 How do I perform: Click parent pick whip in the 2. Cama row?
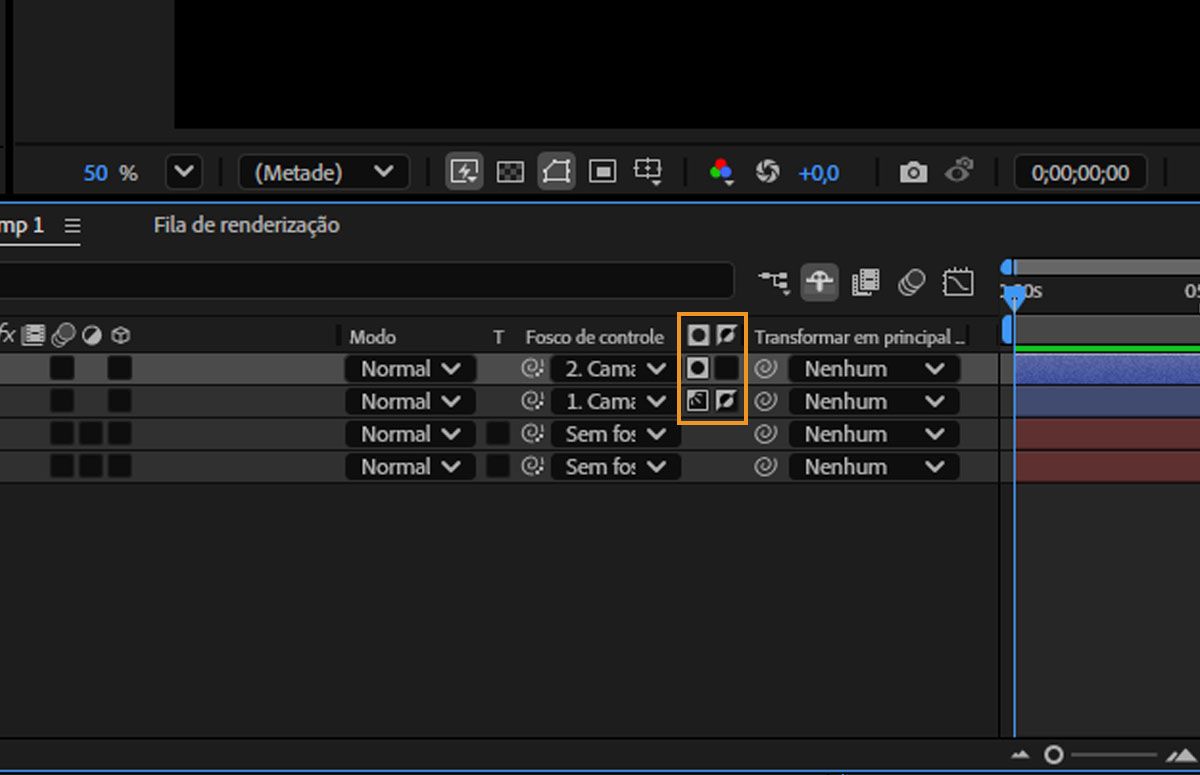pyautogui.click(x=765, y=369)
